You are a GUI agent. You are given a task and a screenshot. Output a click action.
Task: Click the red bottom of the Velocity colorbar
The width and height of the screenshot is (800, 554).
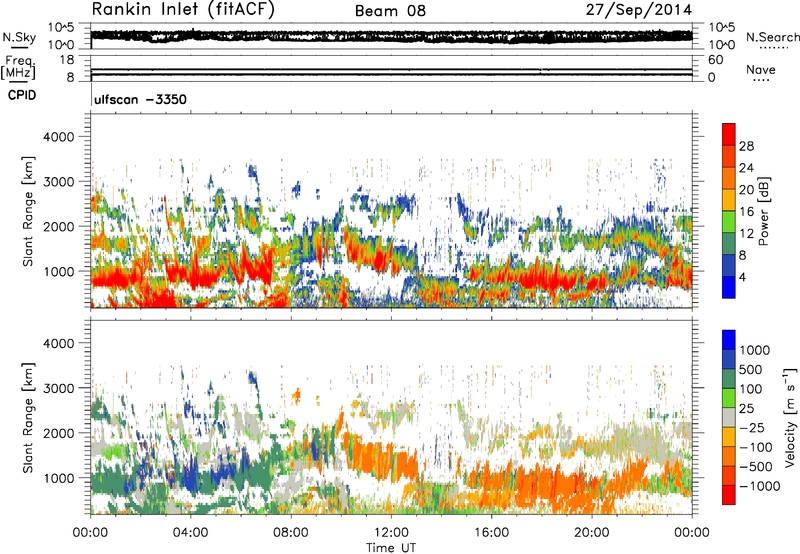729,495
